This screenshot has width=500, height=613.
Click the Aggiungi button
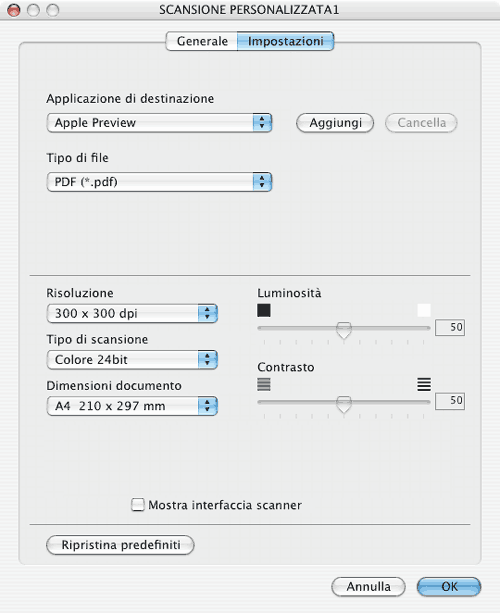pyautogui.click(x=335, y=123)
